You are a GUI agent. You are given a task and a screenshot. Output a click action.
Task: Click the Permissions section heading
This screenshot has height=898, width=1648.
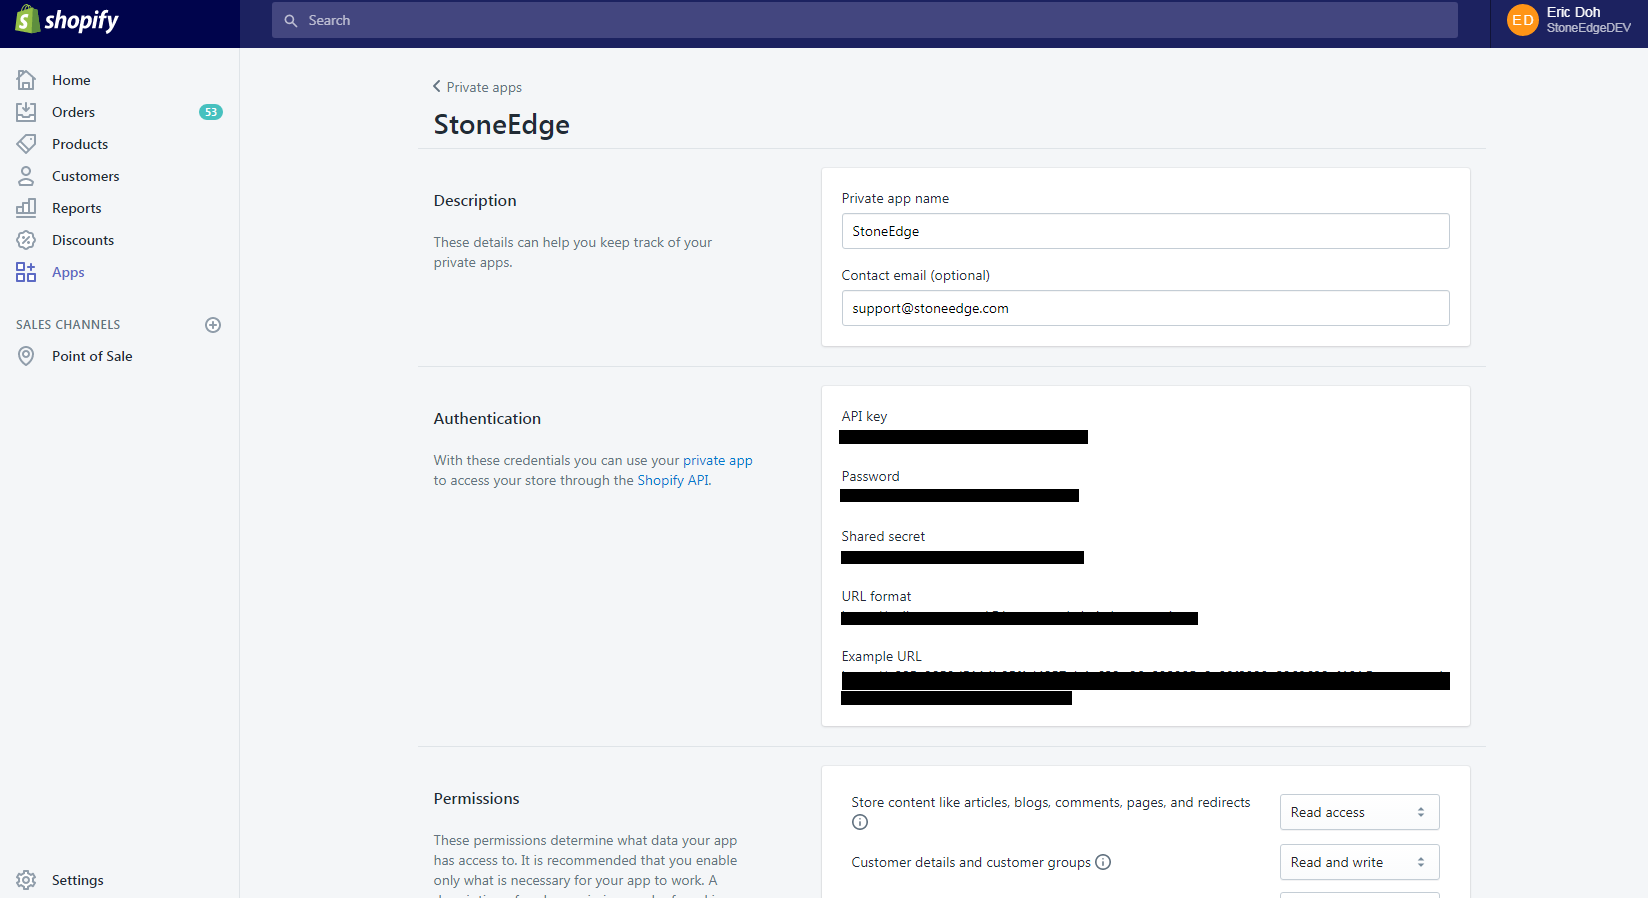click(x=476, y=798)
